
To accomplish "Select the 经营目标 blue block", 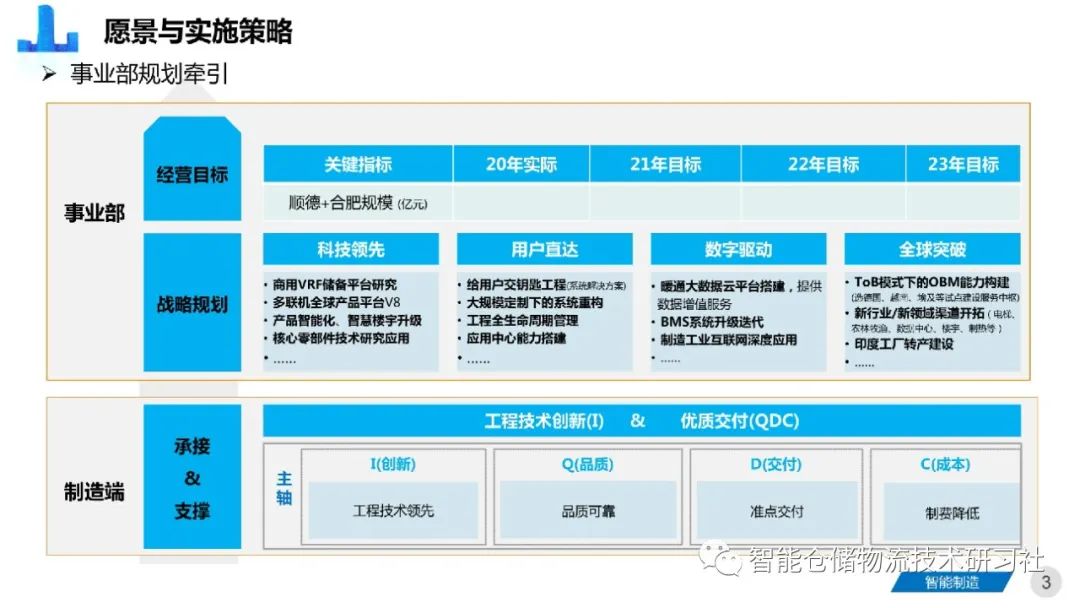I will pyautogui.click(x=192, y=169).
